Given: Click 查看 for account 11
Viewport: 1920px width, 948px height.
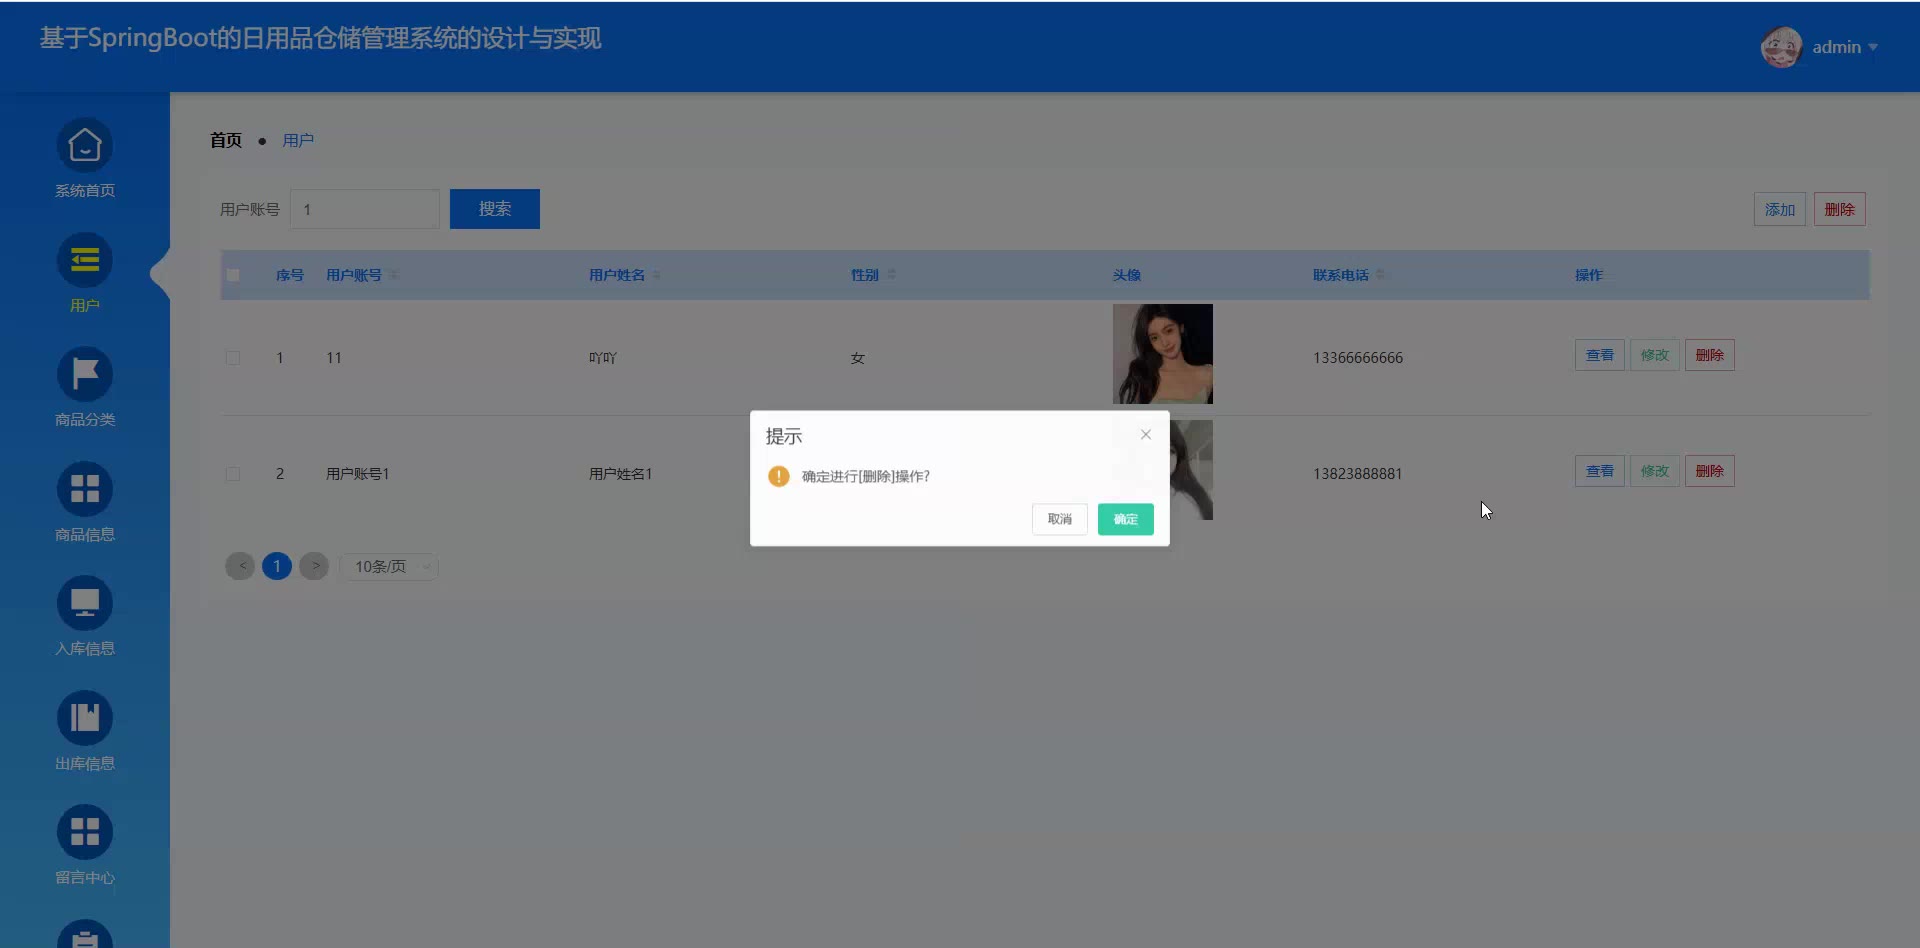Looking at the screenshot, I should click(1600, 355).
